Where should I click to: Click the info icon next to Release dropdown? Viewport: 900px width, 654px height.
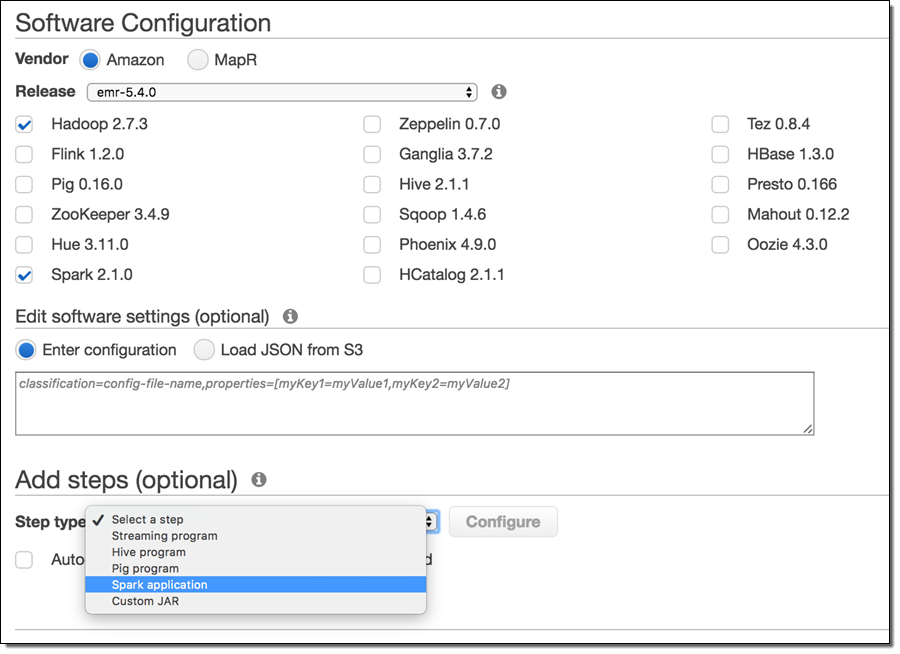click(499, 91)
